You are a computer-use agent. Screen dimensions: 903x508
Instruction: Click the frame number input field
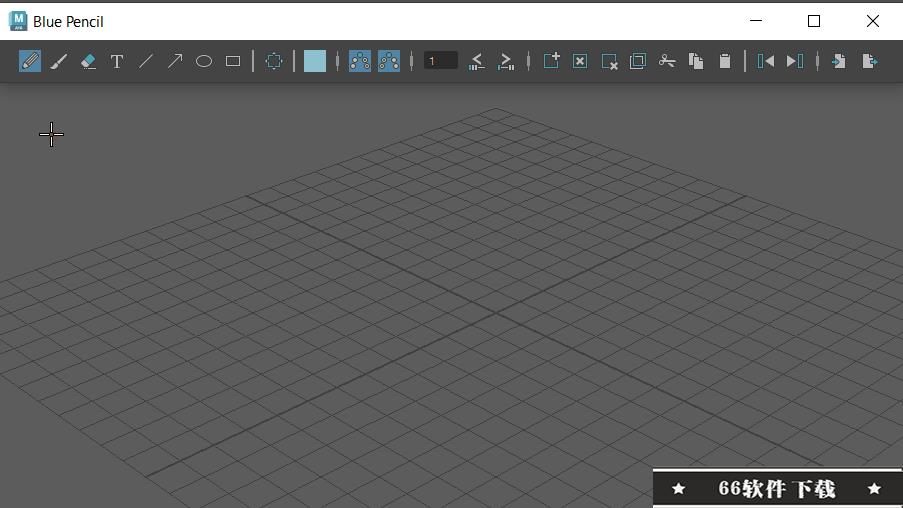coord(441,61)
